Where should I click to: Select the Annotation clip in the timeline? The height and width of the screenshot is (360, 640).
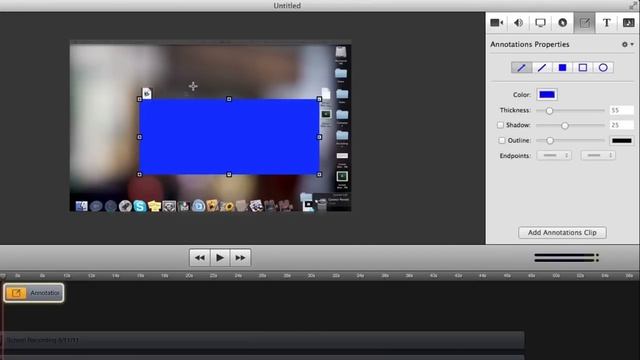34,293
